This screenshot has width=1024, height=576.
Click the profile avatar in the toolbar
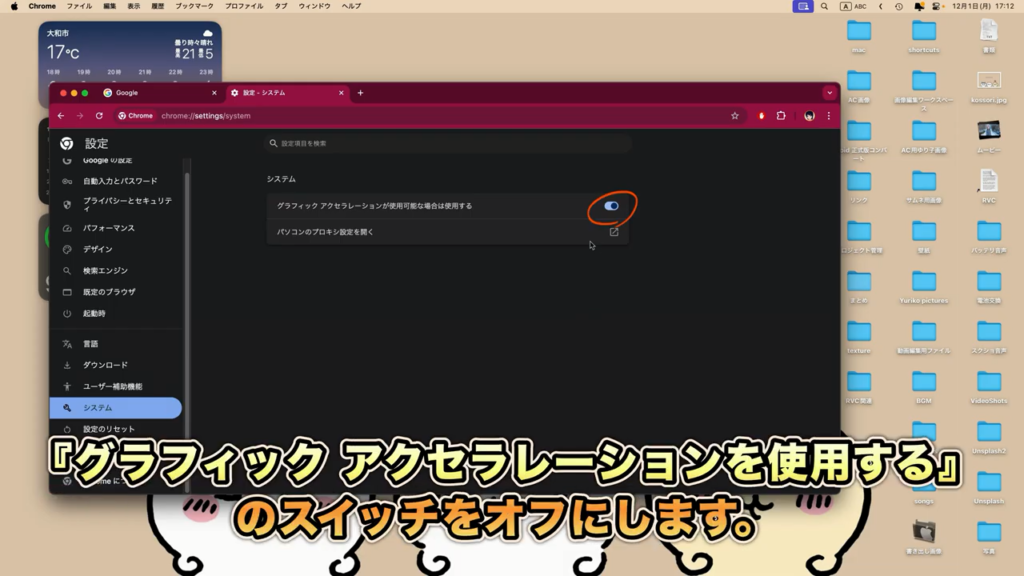[x=808, y=116]
